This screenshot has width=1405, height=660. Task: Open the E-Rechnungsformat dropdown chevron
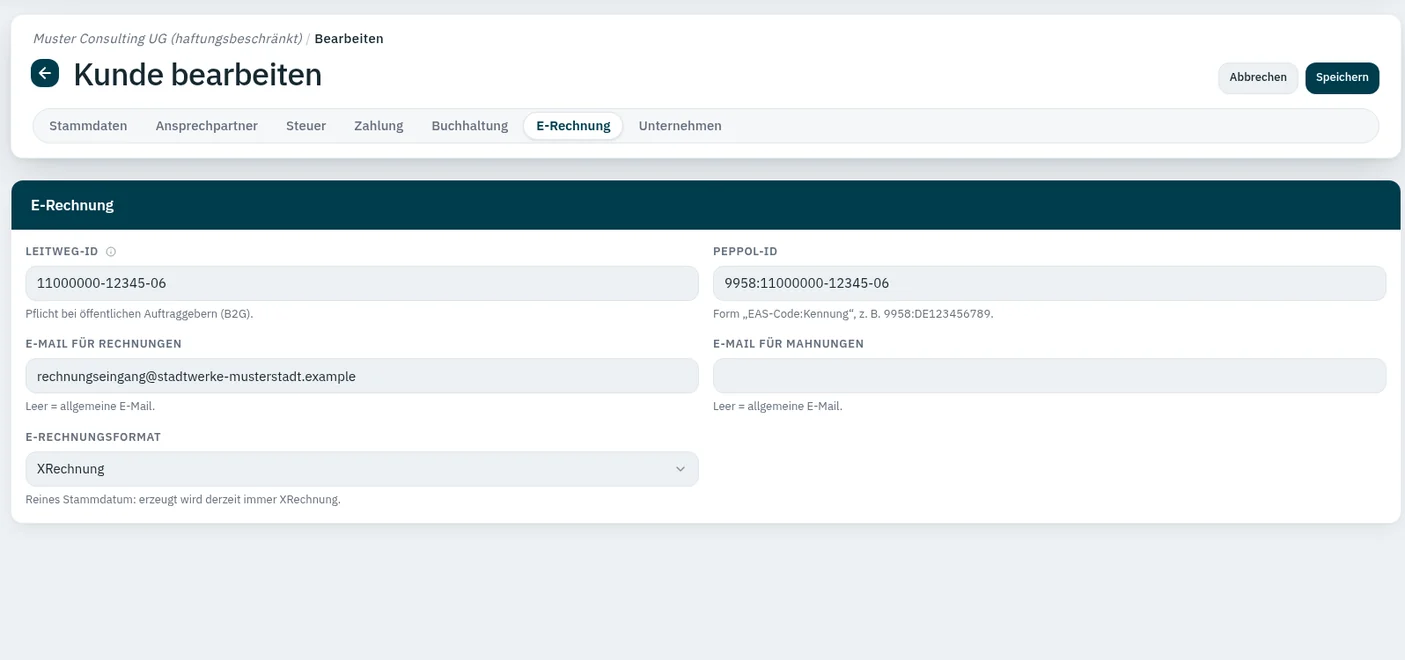pos(680,469)
